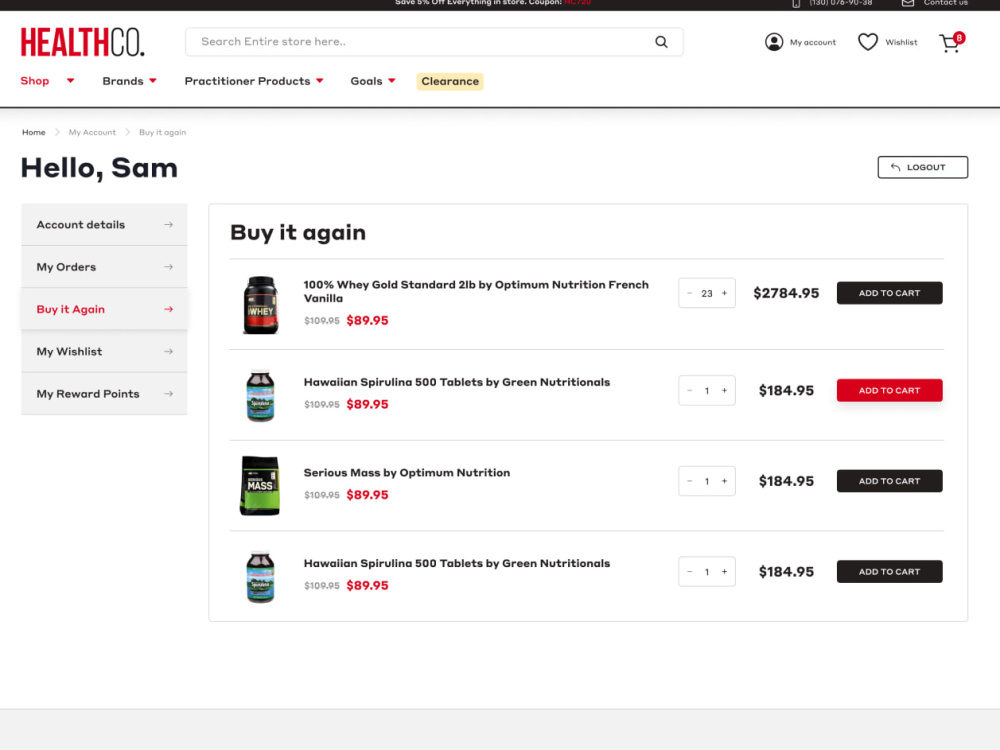Viewport: 1000px width, 750px height.
Task: Increase quantity for last Hawaiian Spirulina
Action: coord(724,571)
